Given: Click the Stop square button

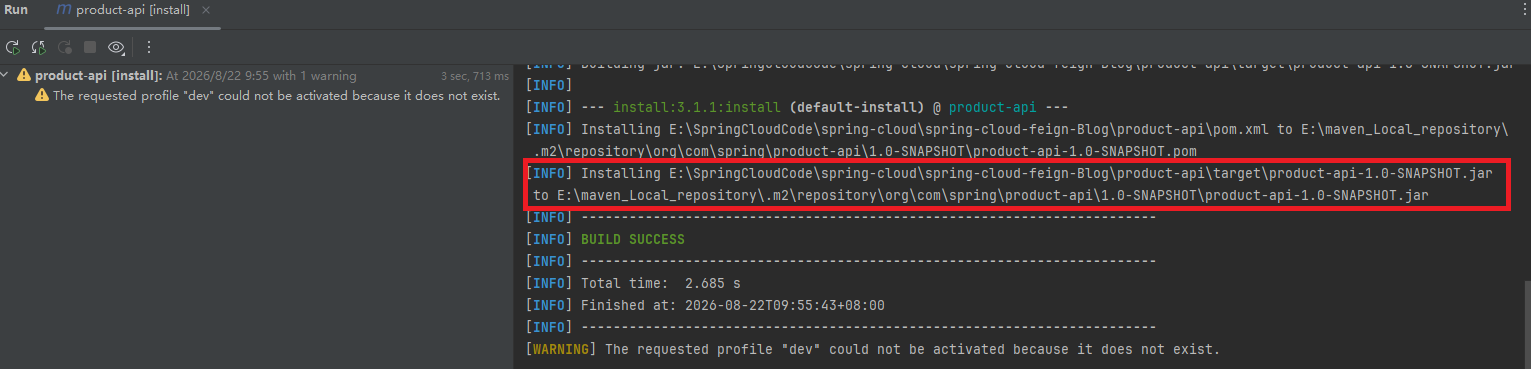Looking at the screenshot, I should 90,47.
